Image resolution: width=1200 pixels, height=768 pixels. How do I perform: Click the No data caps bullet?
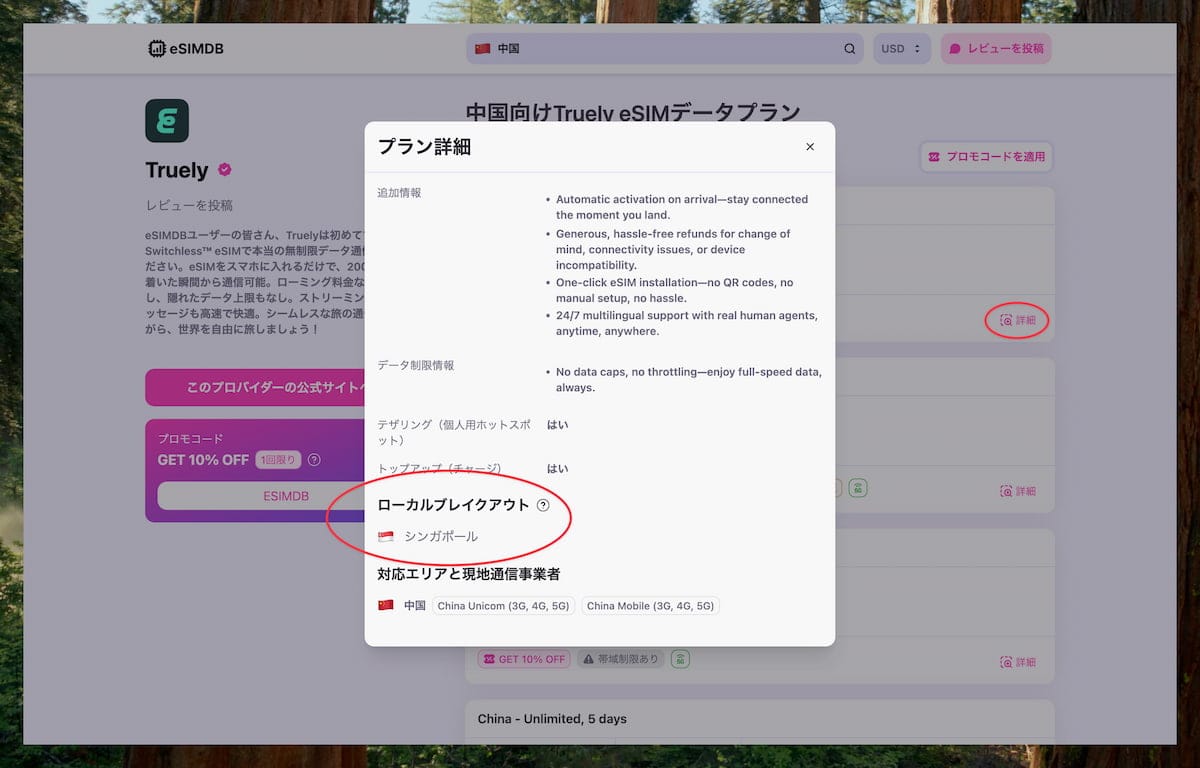[689, 379]
